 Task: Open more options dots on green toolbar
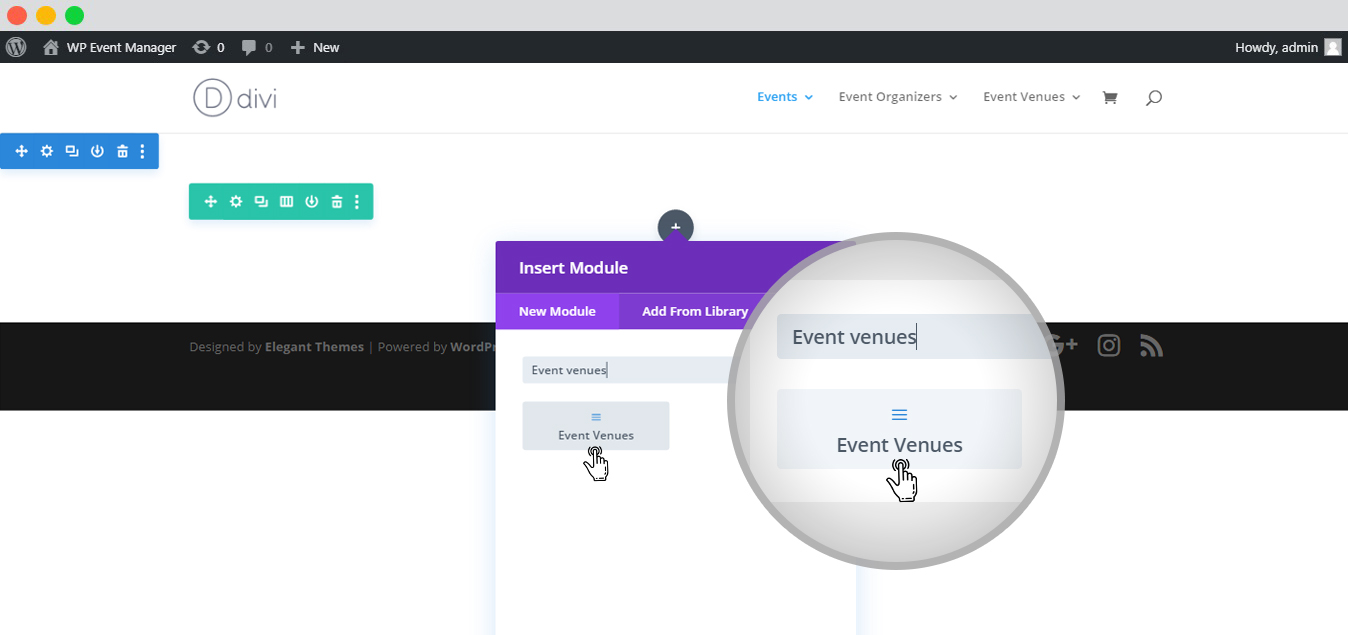pyautogui.click(x=357, y=201)
